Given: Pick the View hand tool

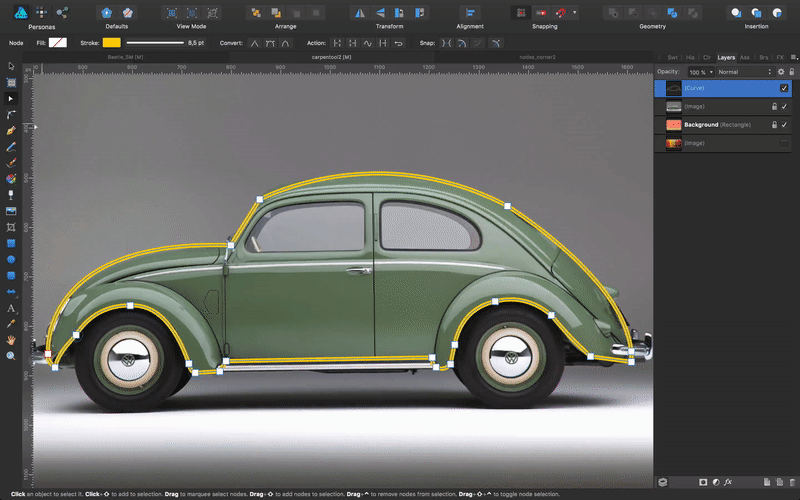Looking at the screenshot, I should pos(11,340).
